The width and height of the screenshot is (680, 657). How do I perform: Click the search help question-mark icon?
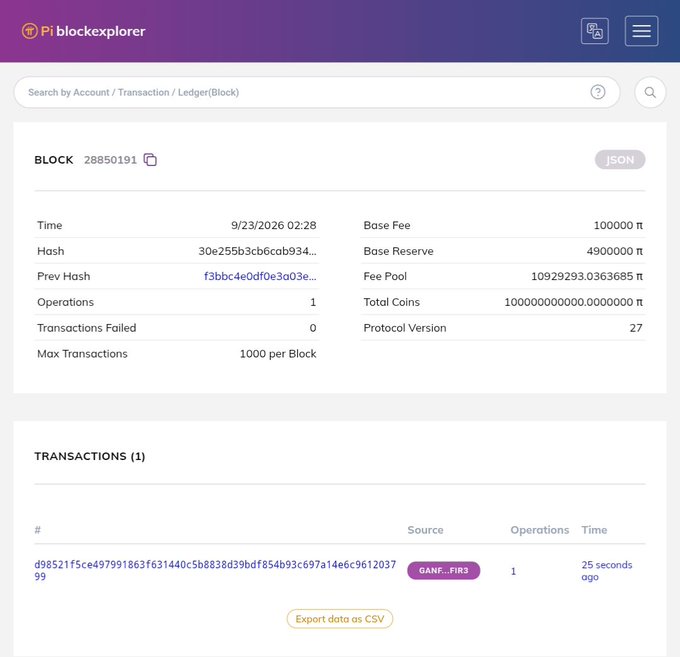598,92
